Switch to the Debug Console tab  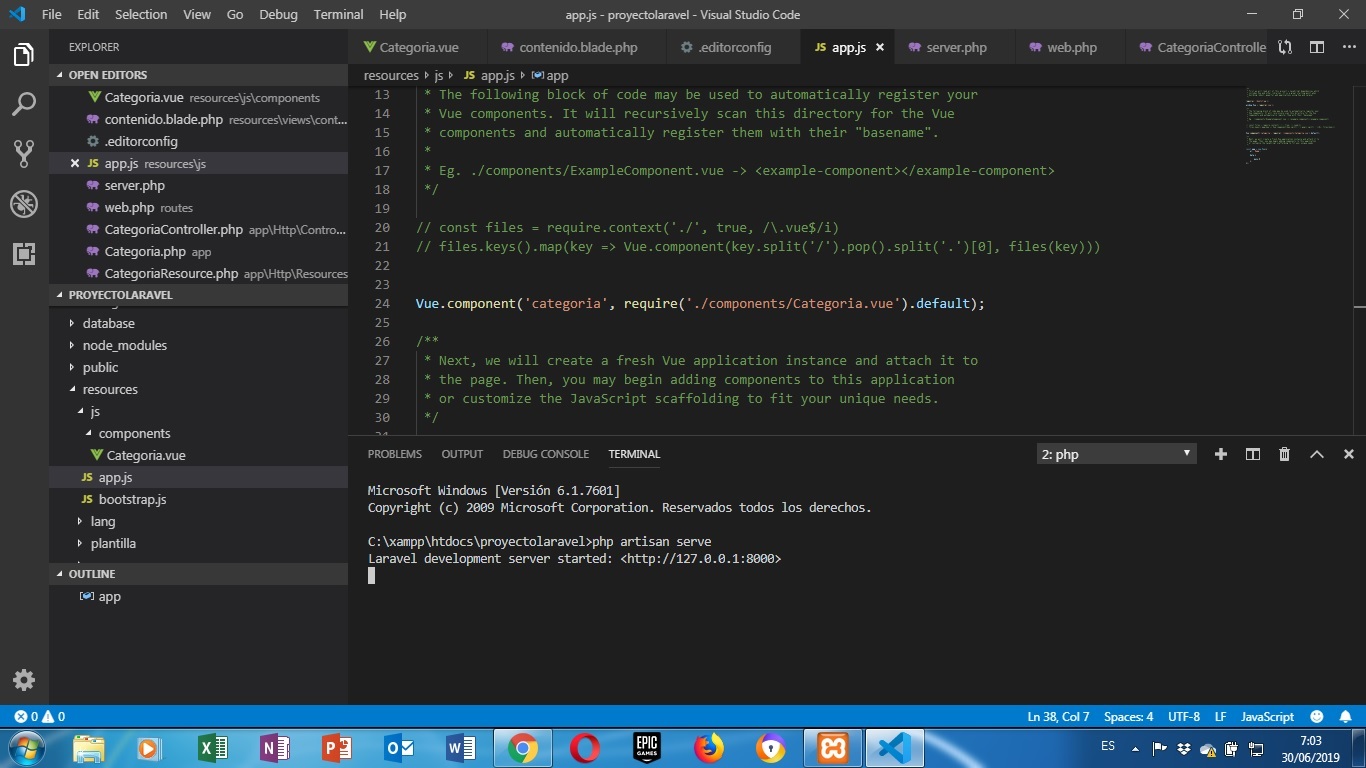click(545, 454)
